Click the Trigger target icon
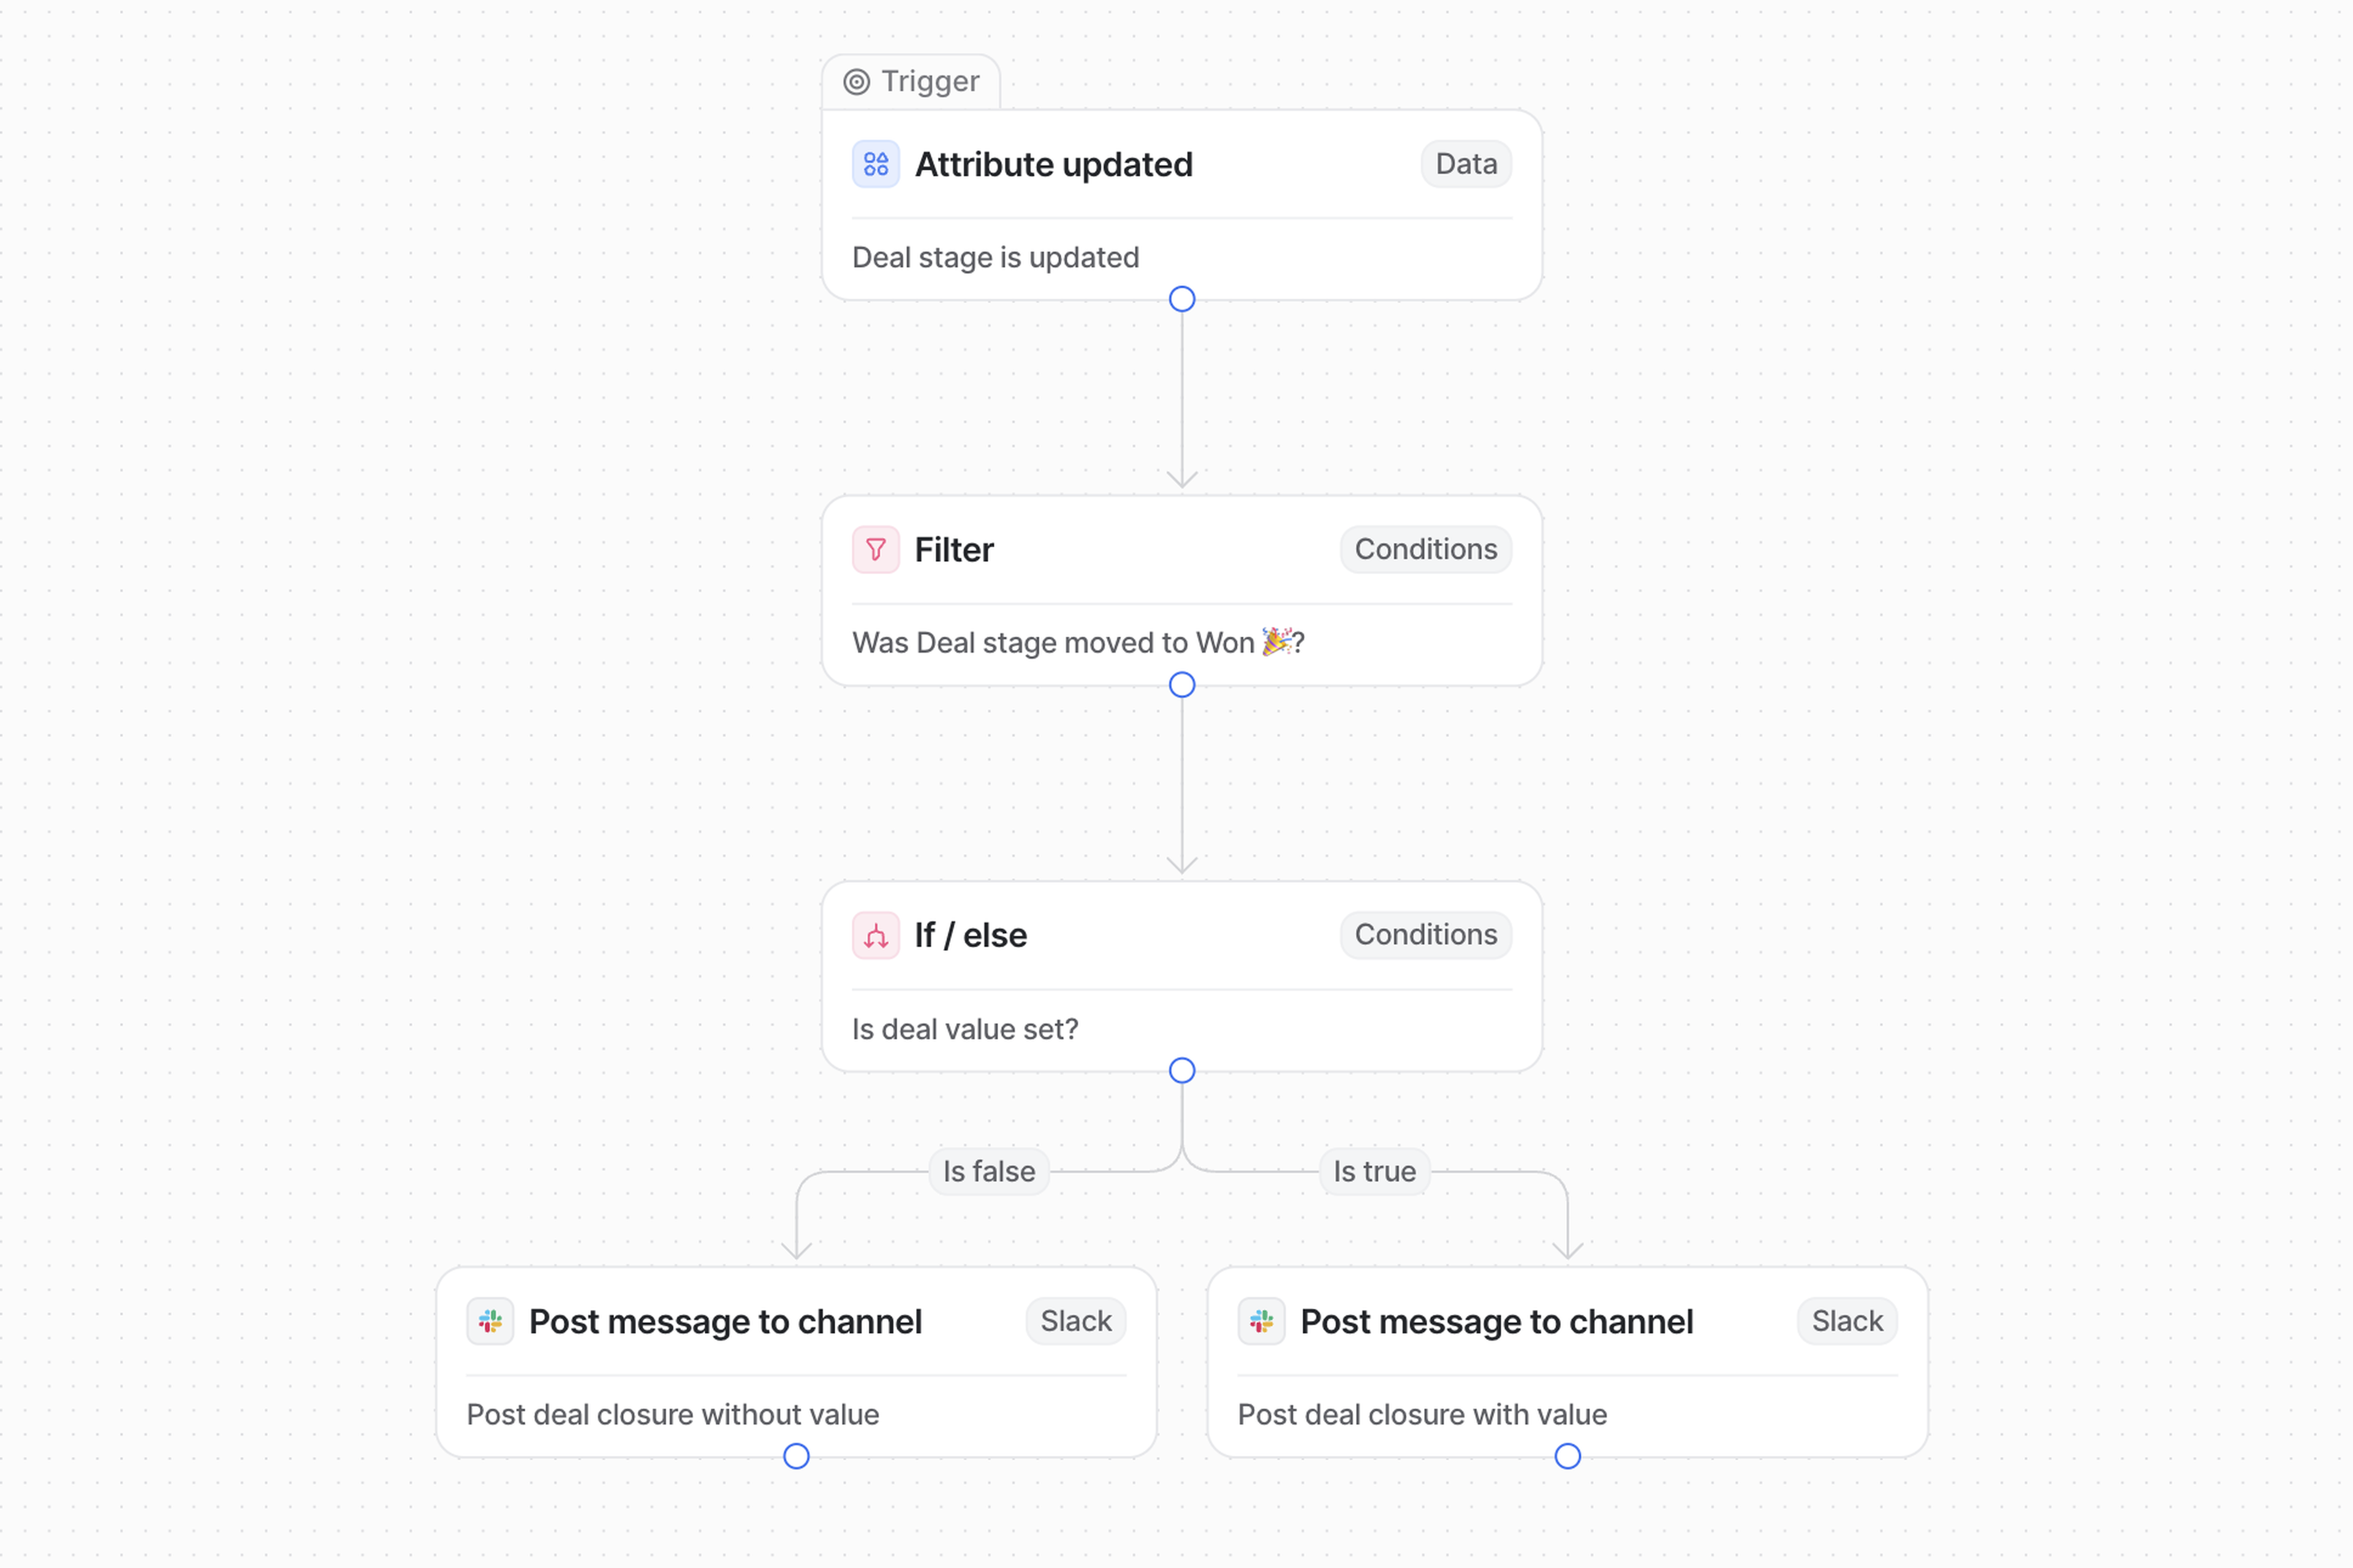Screen dimensions: 2353x1568 click(x=856, y=82)
